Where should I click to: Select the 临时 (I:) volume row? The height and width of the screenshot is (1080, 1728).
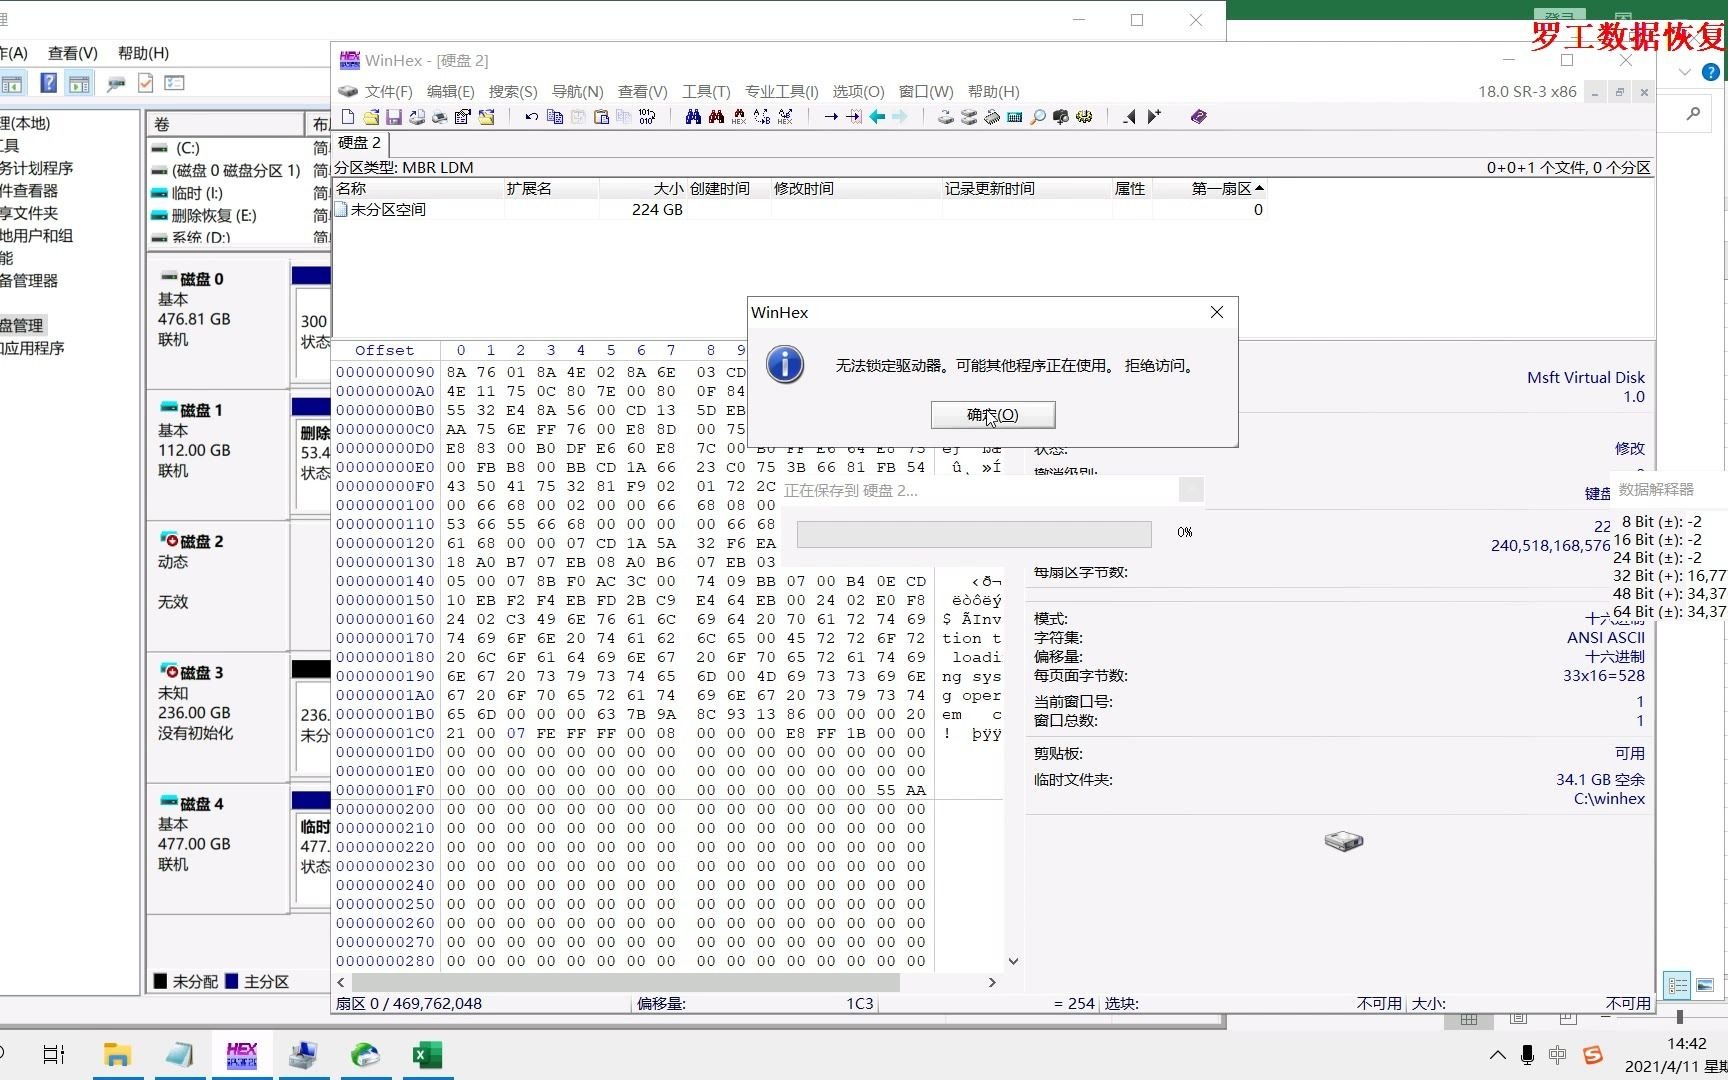pyautogui.click(x=239, y=193)
